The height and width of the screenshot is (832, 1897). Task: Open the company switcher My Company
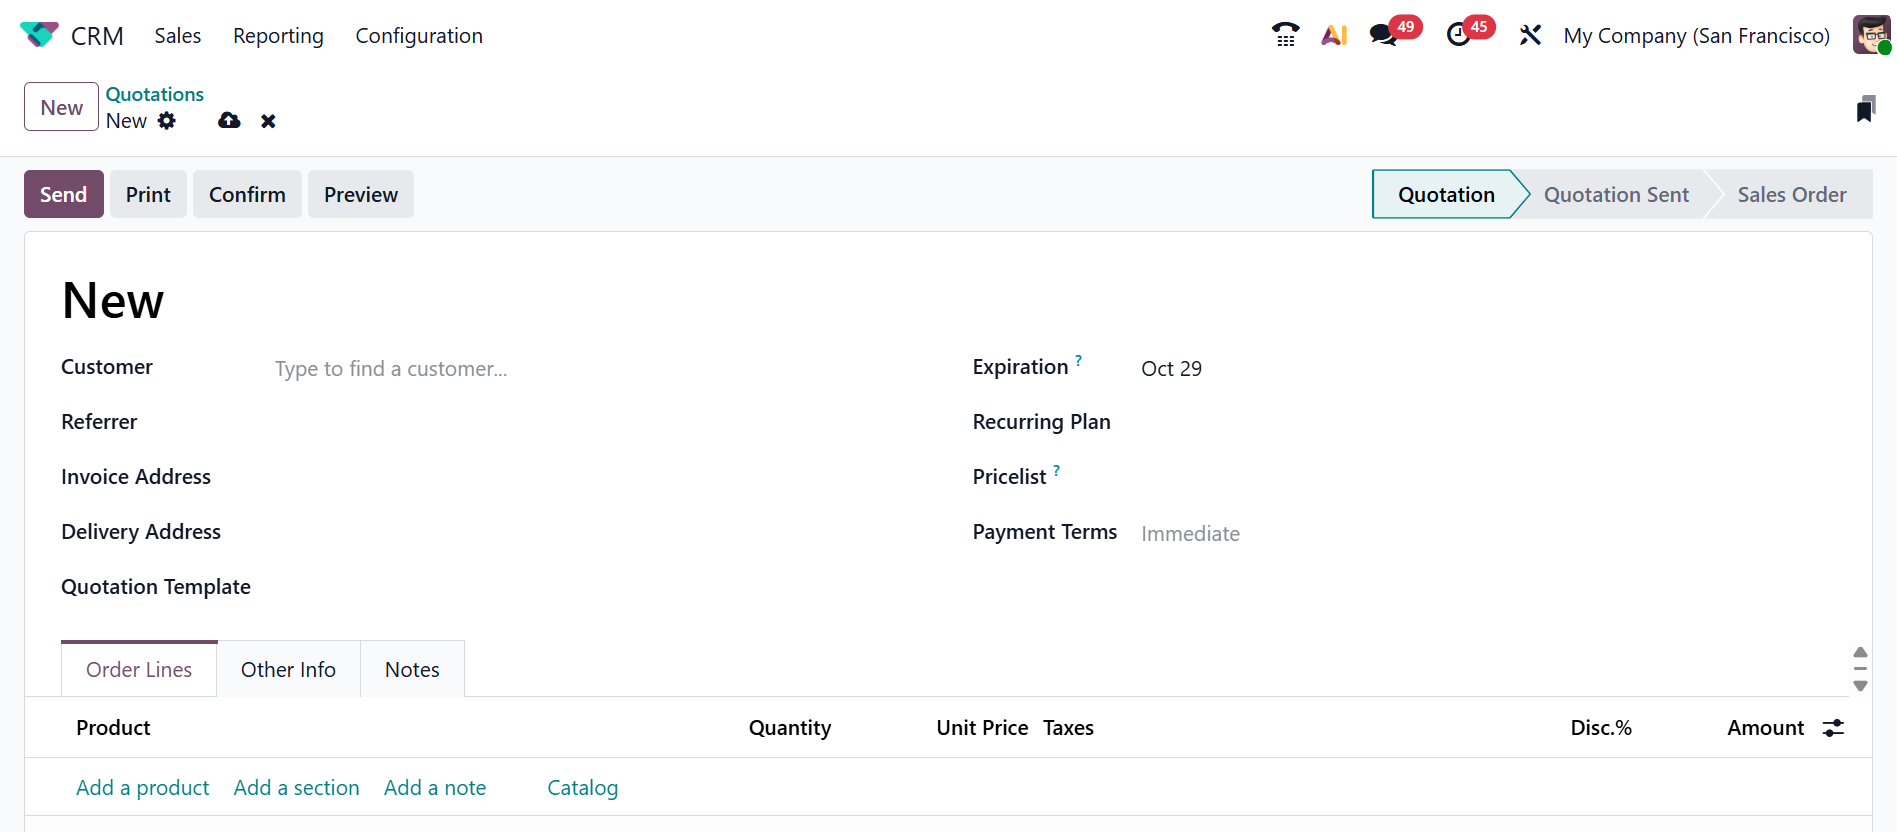coord(1696,36)
